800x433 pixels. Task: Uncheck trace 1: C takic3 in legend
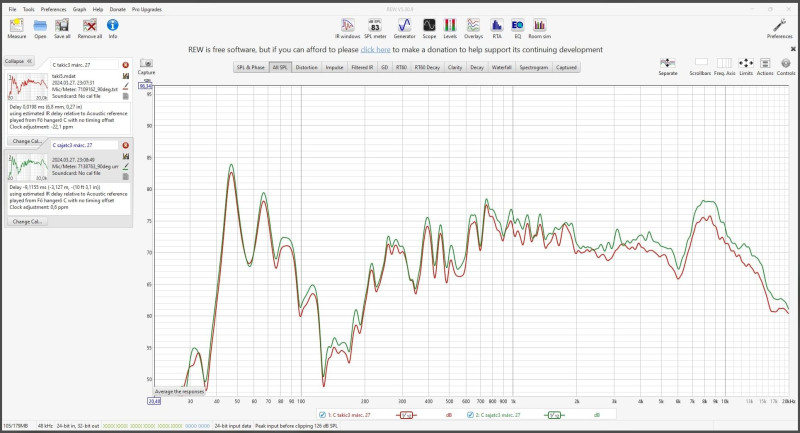point(322,415)
